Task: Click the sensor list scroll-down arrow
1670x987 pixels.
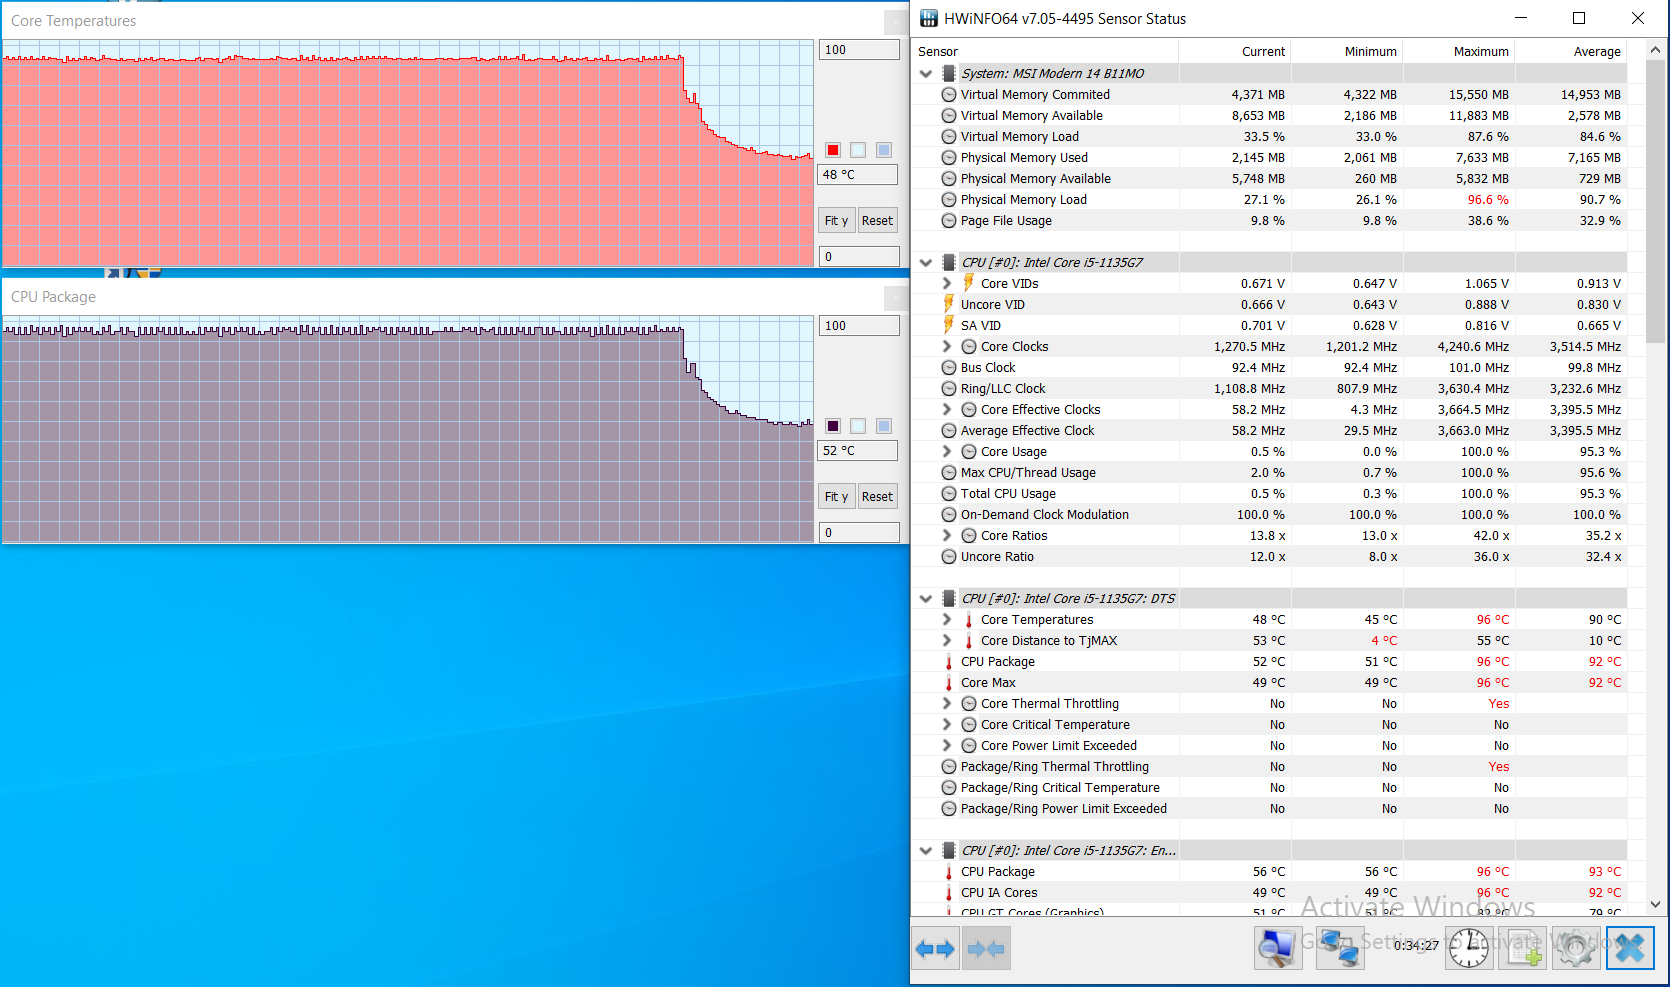Action: click(x=1655, y=904)
